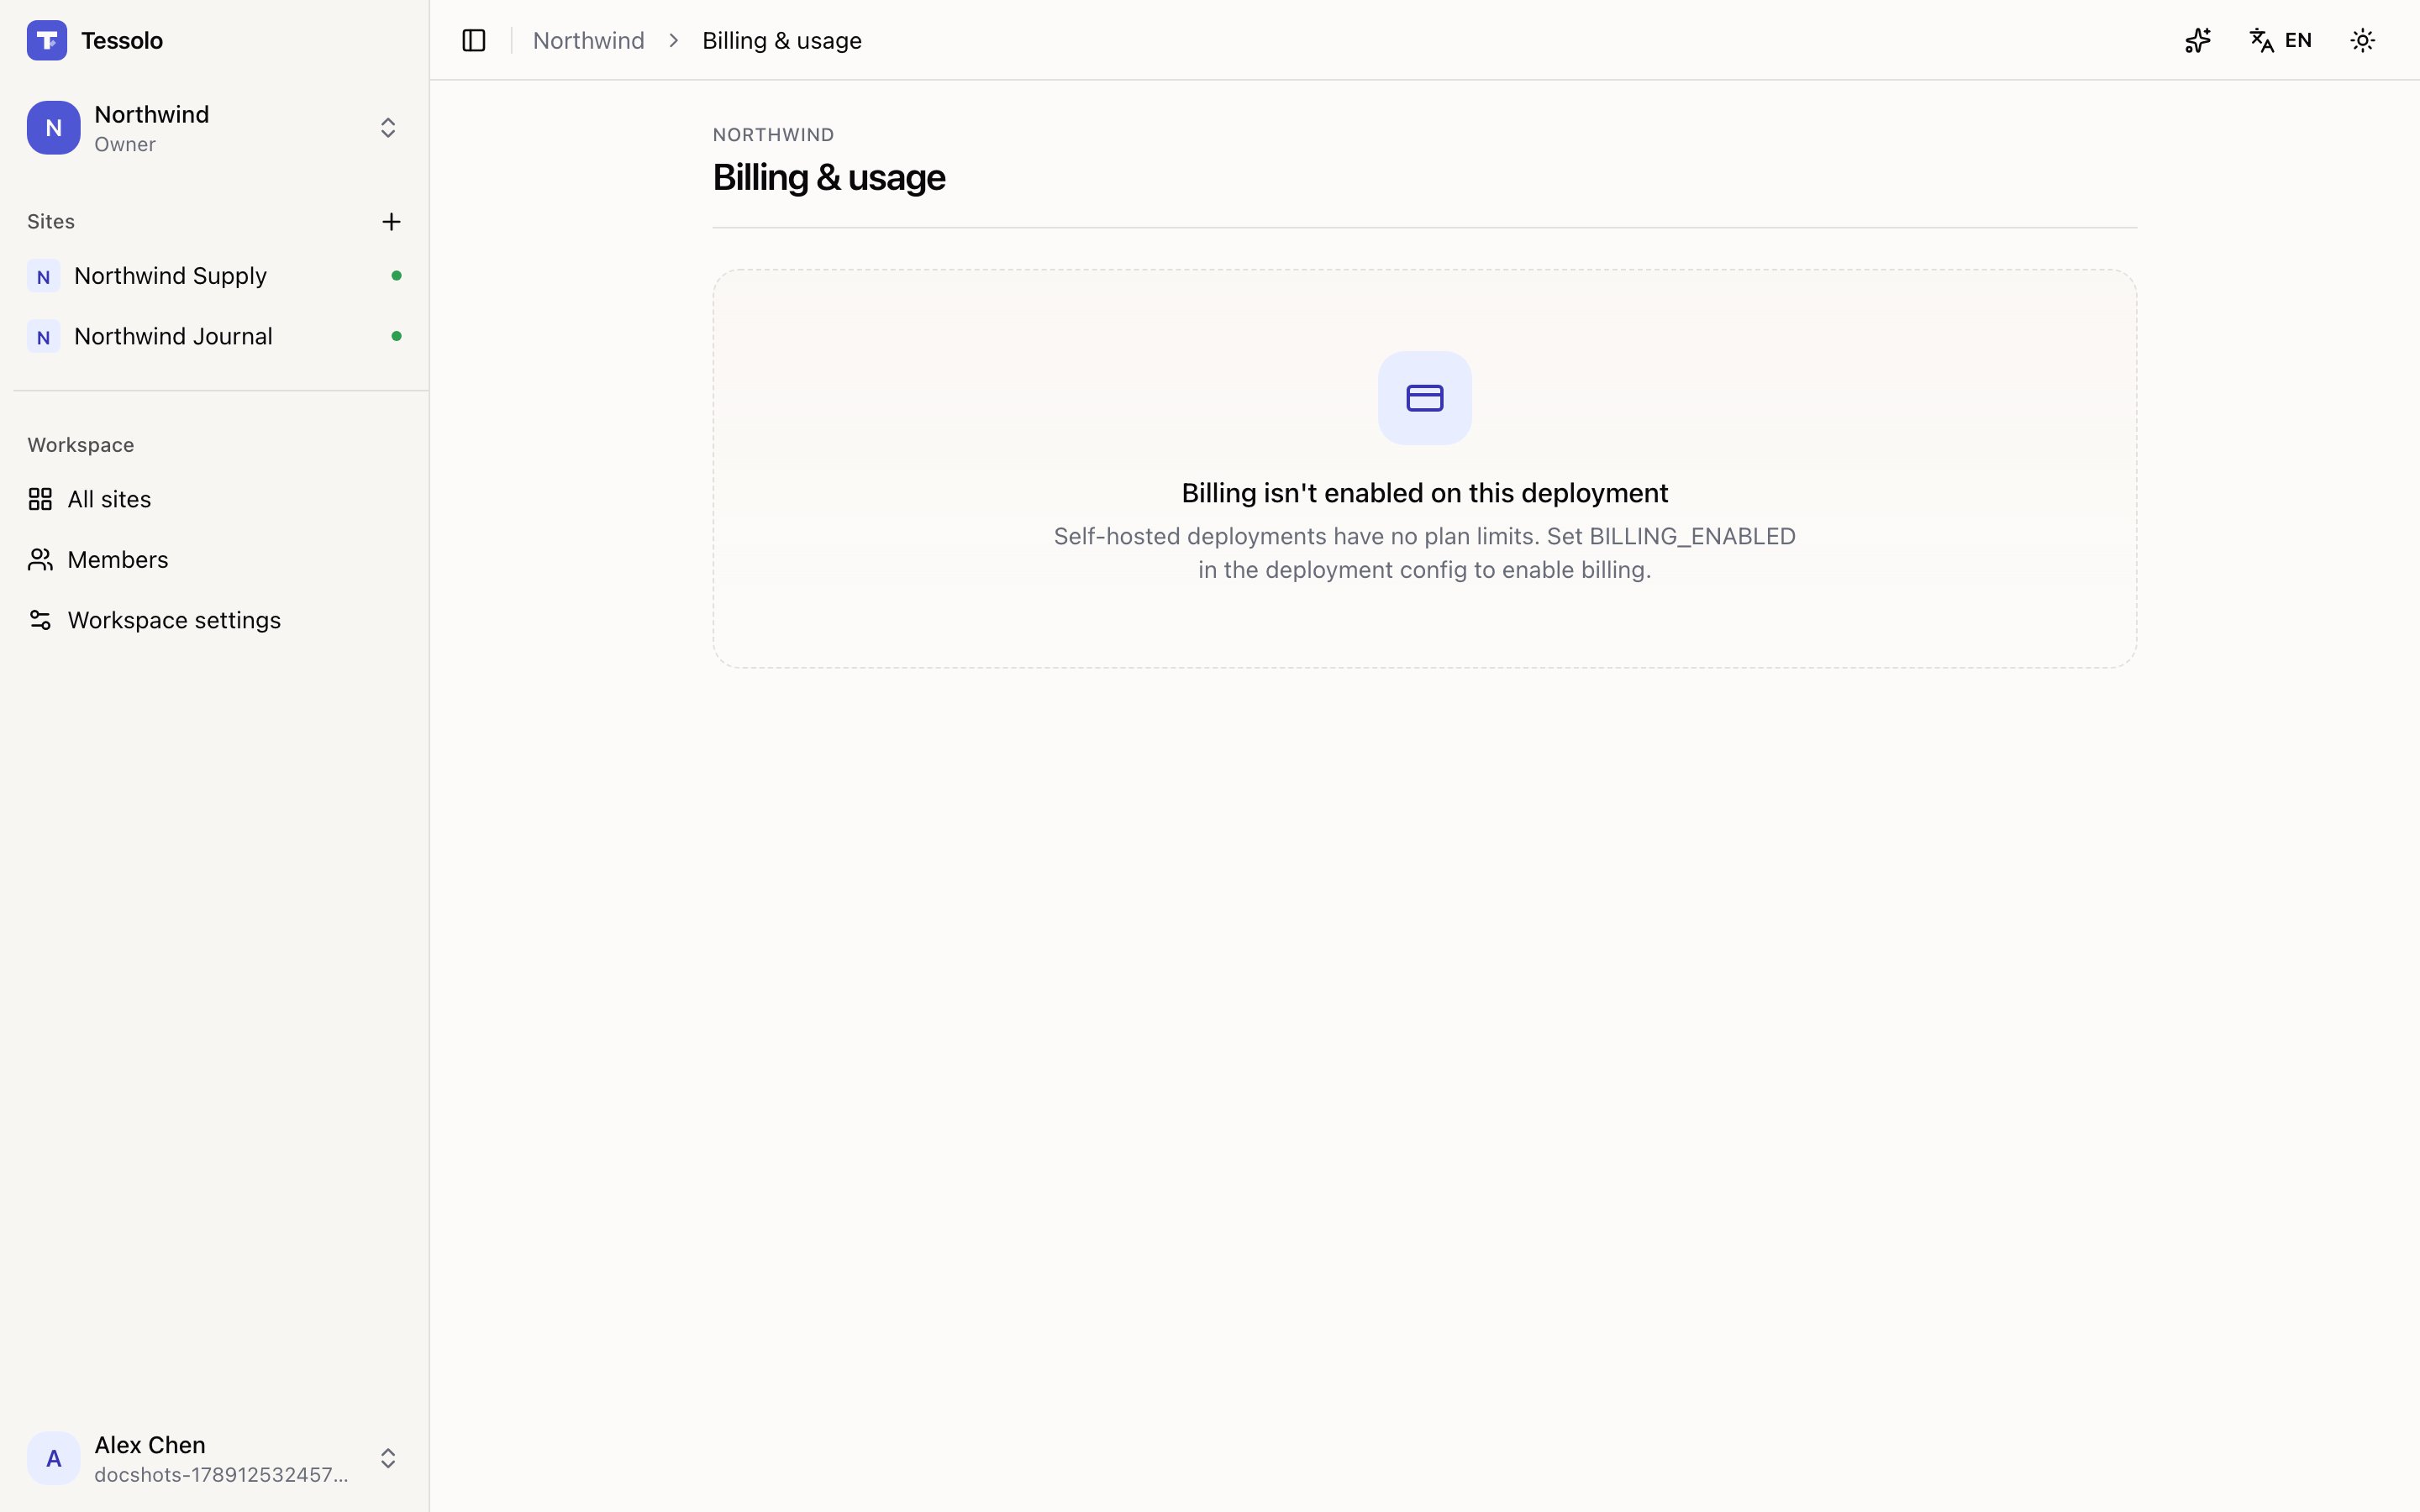Click the Northwind breadcrumb link
Screen dimensions: 2420x1512
(588, 40)
